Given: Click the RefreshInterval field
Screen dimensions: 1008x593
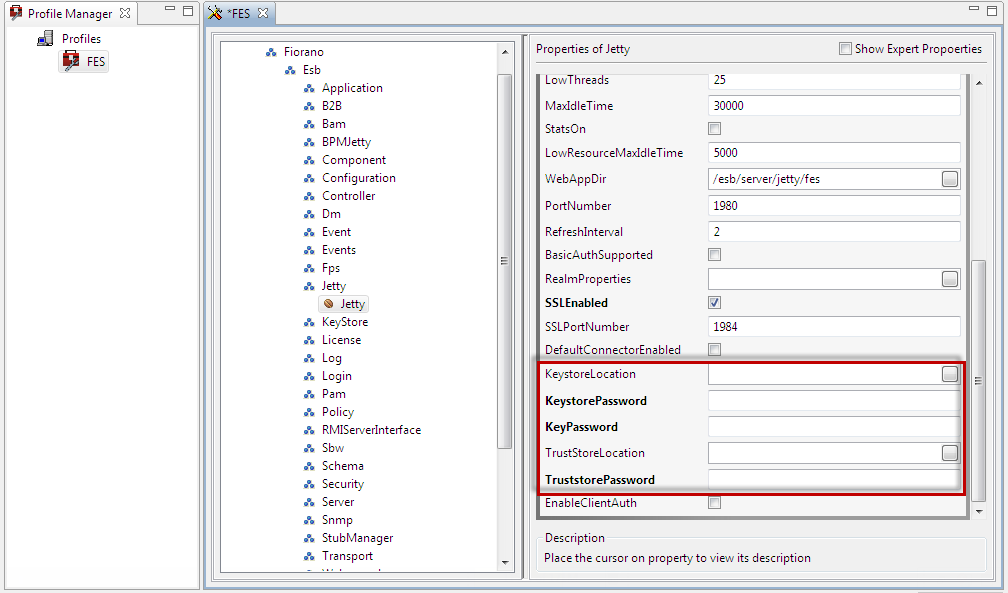Looking at the screenshot, I should 834,232.
